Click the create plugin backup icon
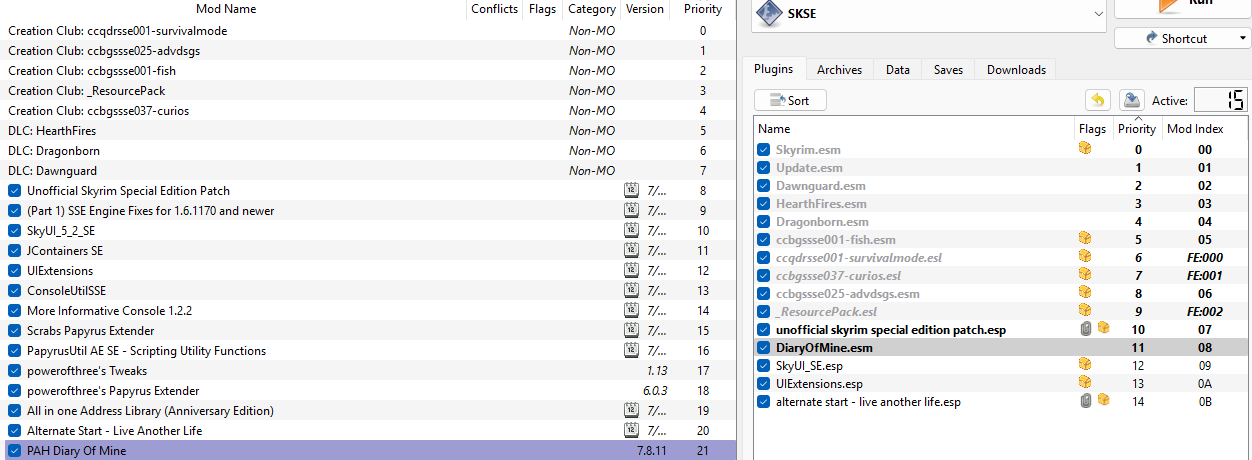Screen dimensions: 1252x460 point(1131,100)
